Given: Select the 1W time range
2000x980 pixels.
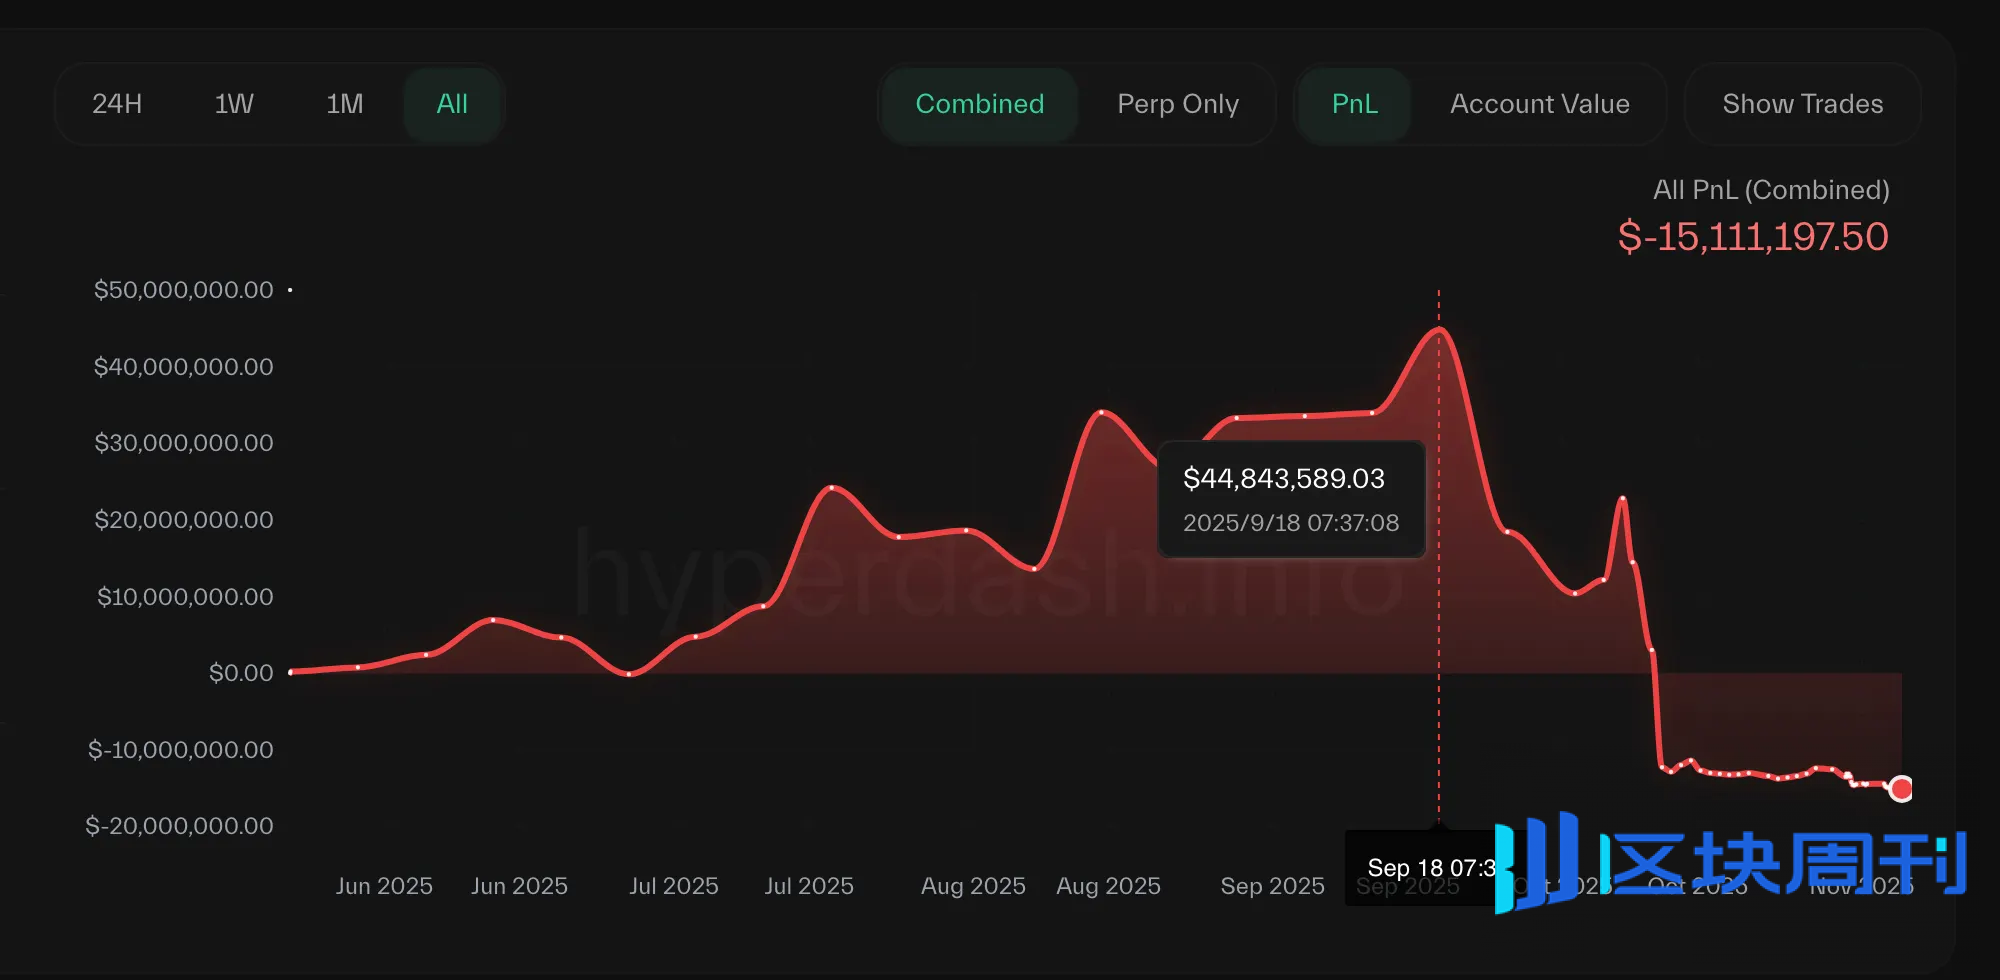Looking at the screenshot, I should pos(234,104).
